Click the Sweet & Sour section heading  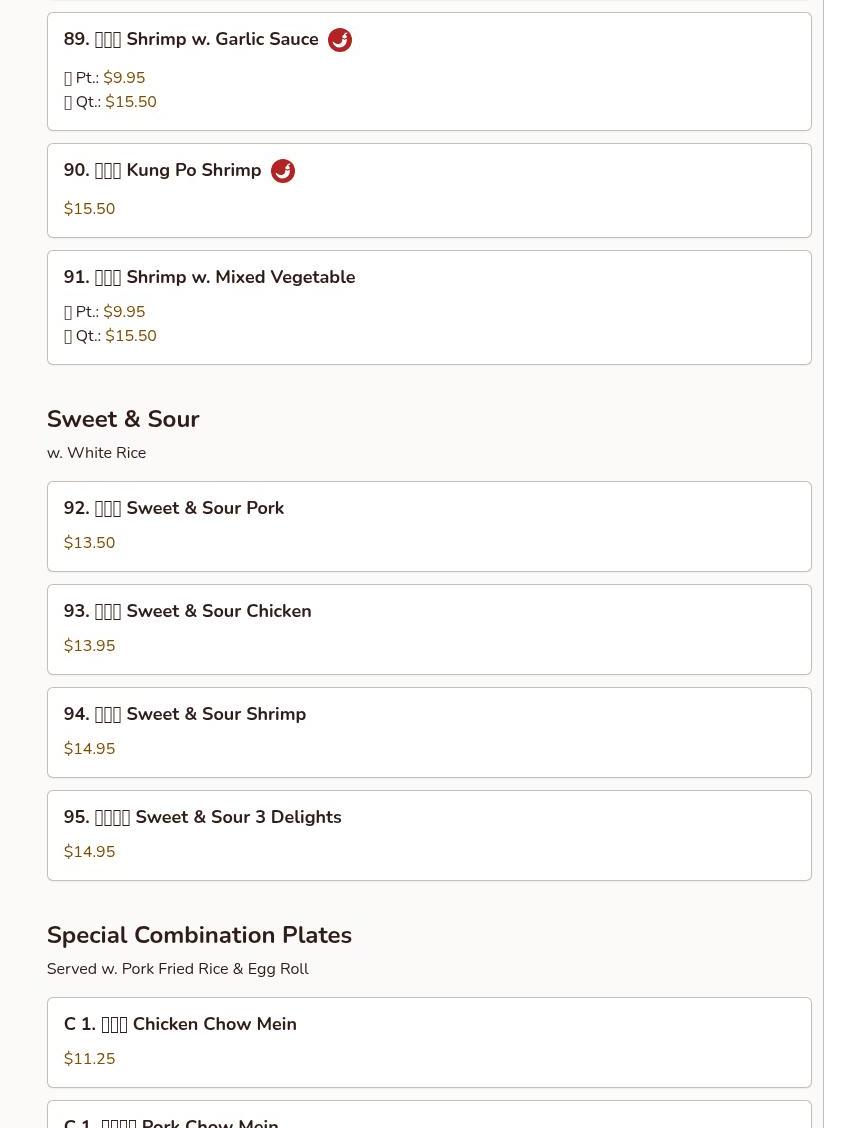[x=123, y=419]
